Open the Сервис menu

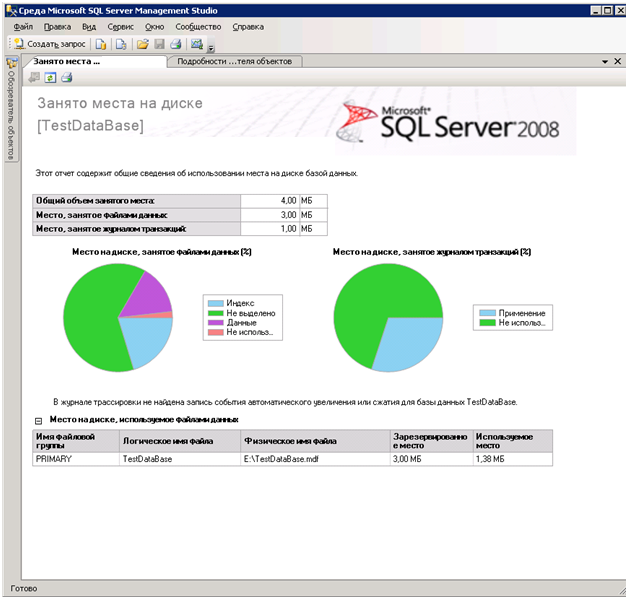[121, 27]
